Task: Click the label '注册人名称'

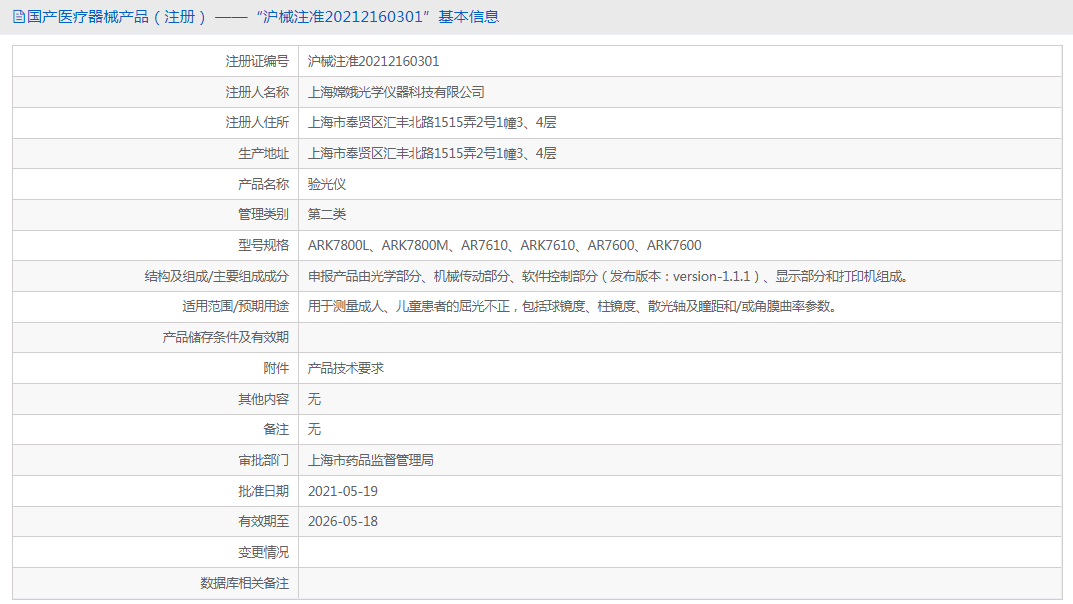Action: 257,92
